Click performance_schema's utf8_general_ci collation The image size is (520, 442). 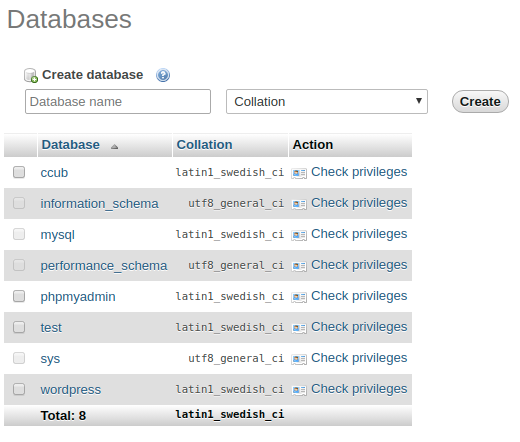point(236,265)
